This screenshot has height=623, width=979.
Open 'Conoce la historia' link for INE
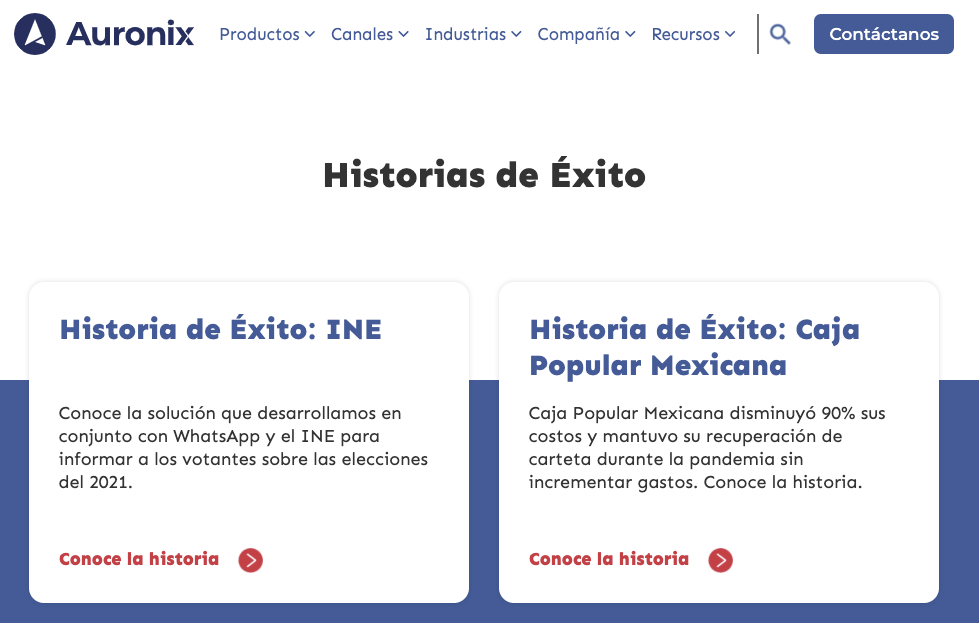click(139, 559)
